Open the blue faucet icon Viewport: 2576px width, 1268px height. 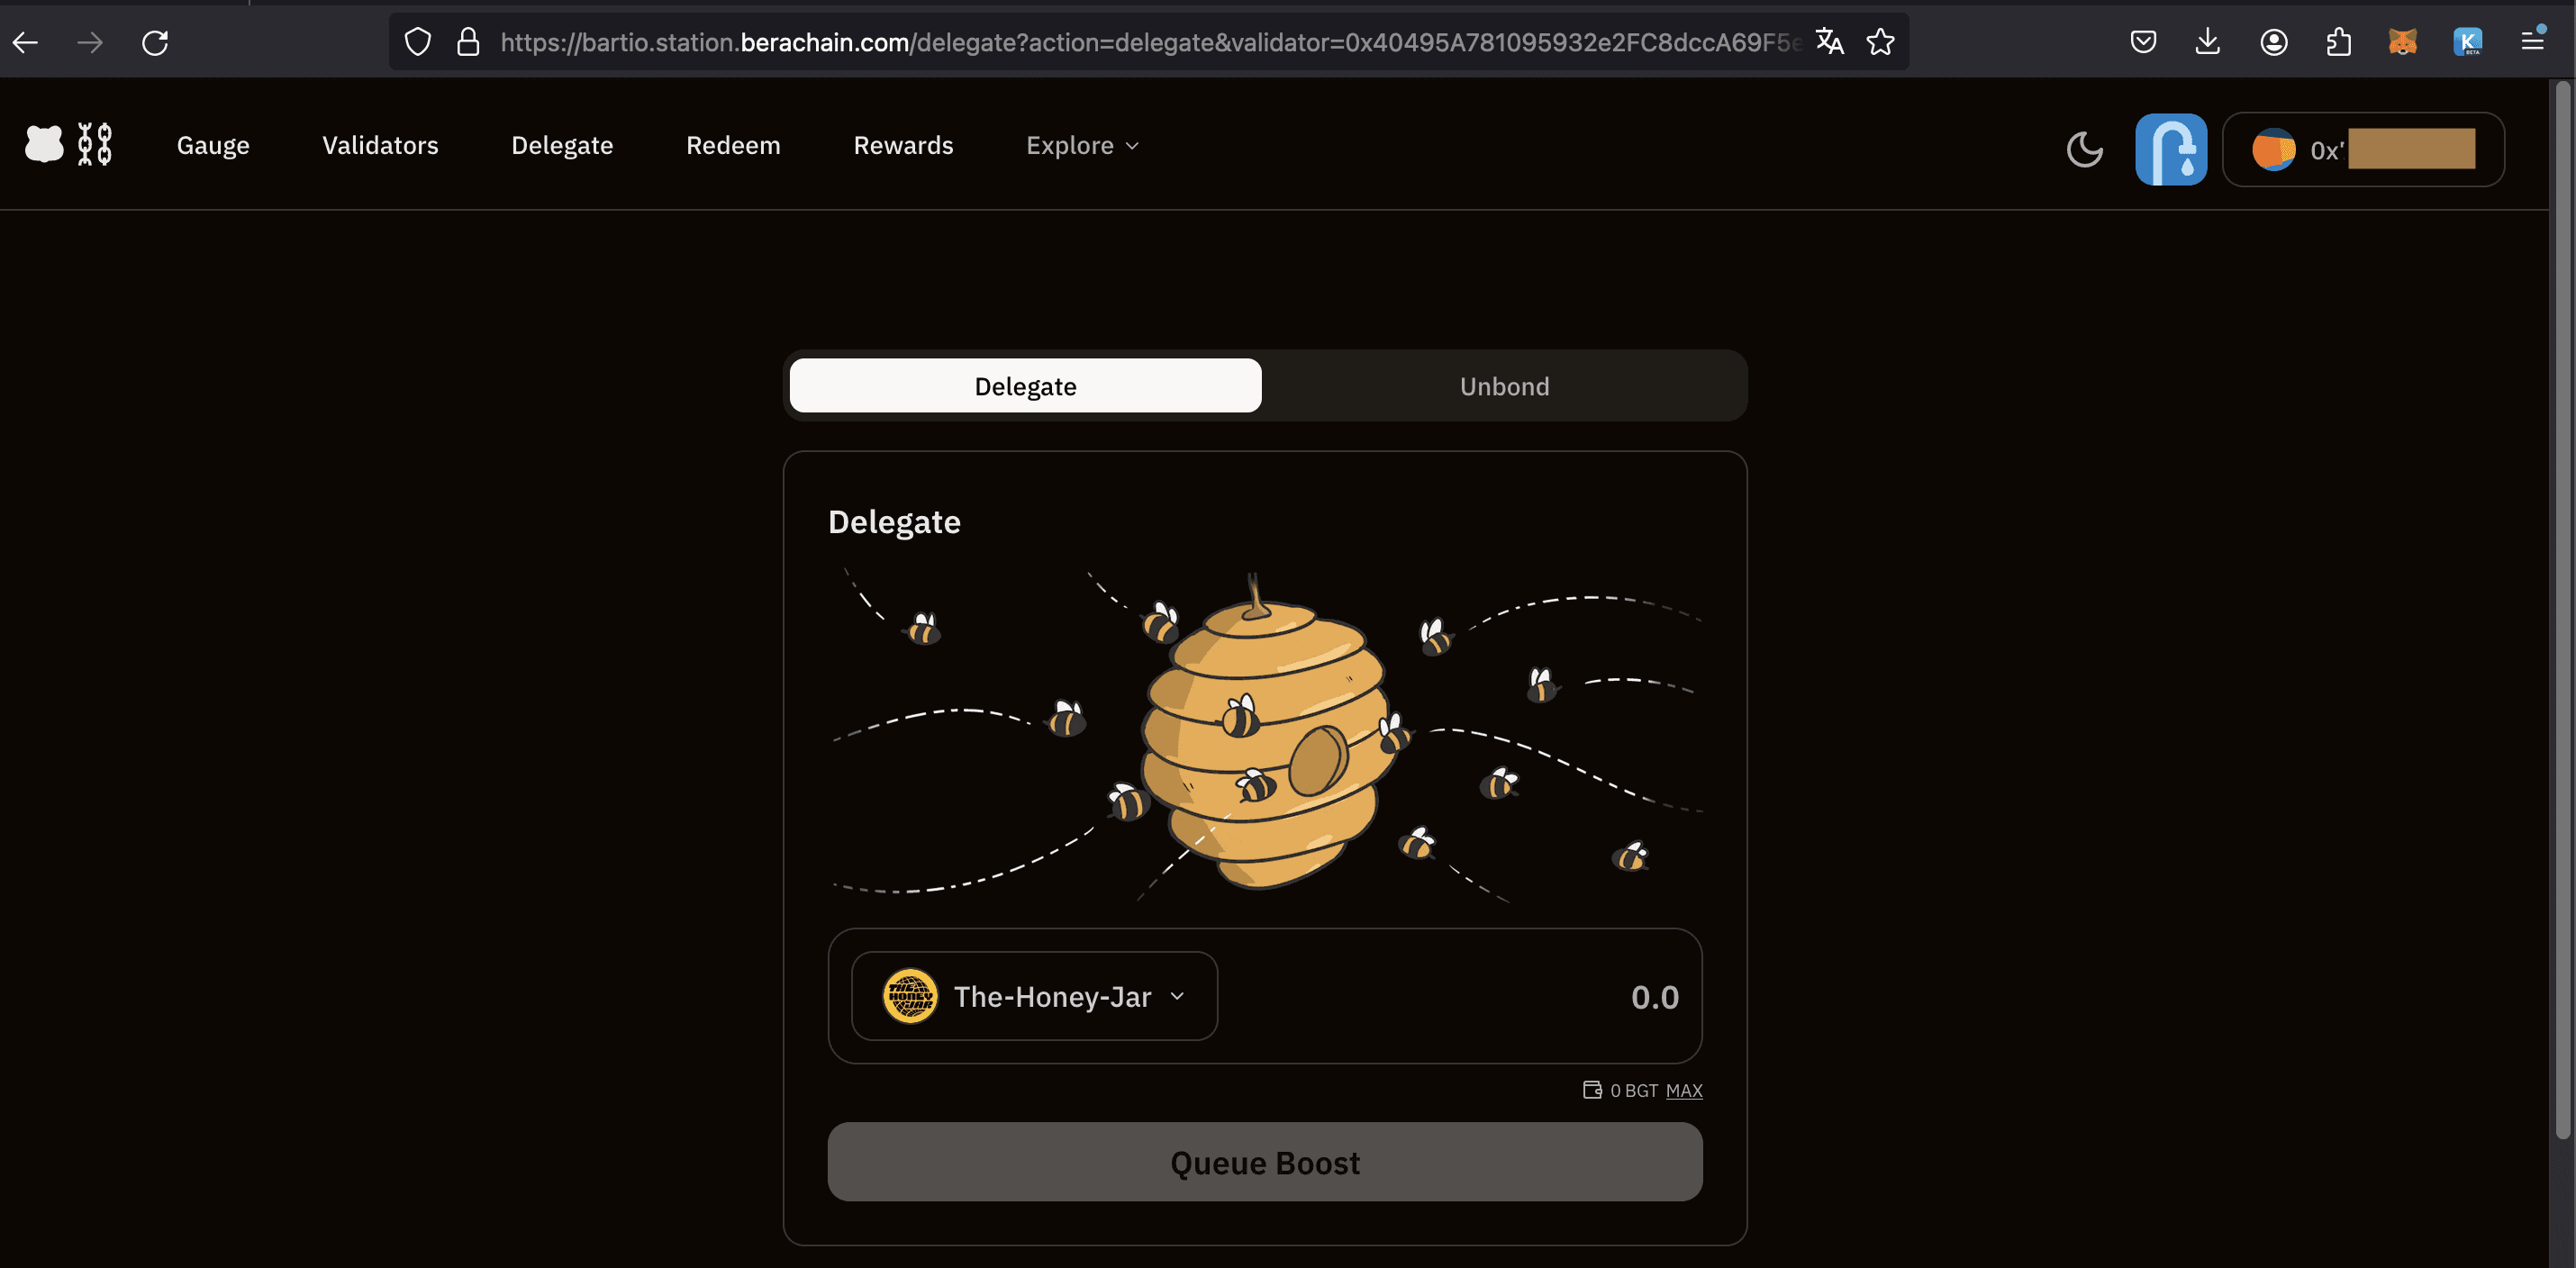coord(2170,150)
